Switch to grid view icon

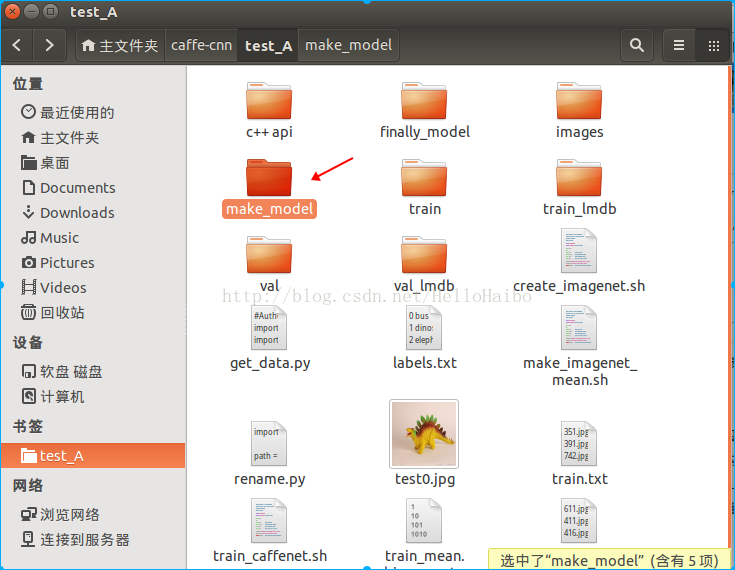[713, 45]
